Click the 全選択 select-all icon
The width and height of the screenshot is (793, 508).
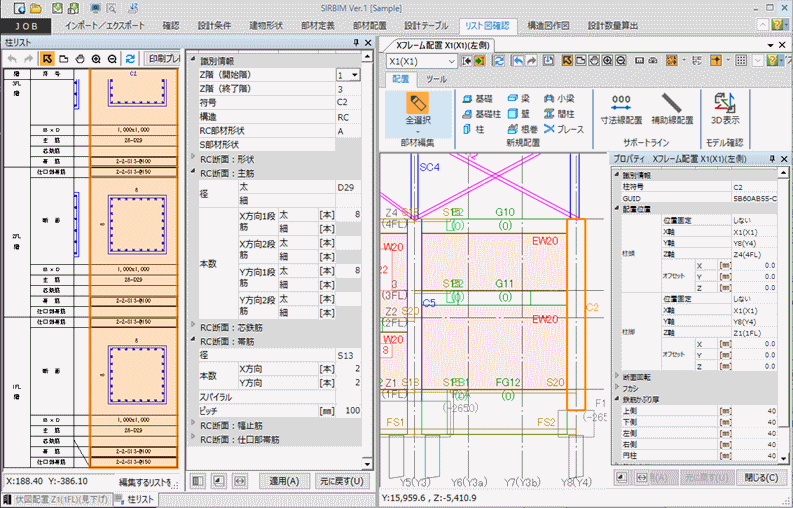click(418, 105)
